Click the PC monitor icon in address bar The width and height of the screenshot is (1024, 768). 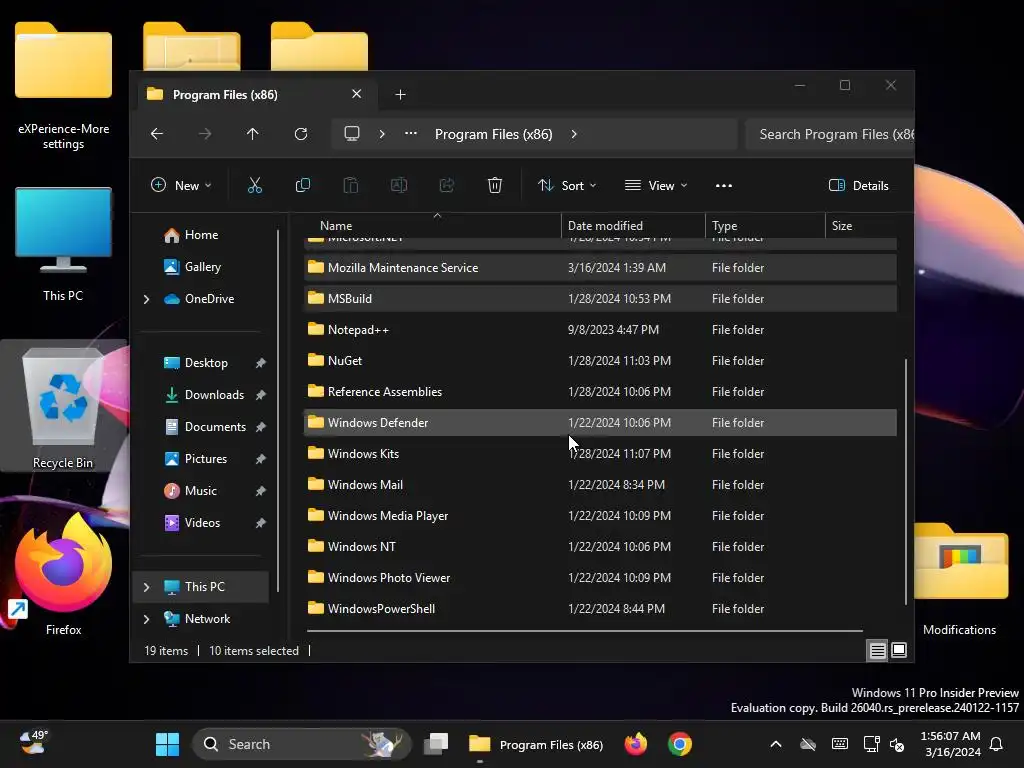pos(352,134)
